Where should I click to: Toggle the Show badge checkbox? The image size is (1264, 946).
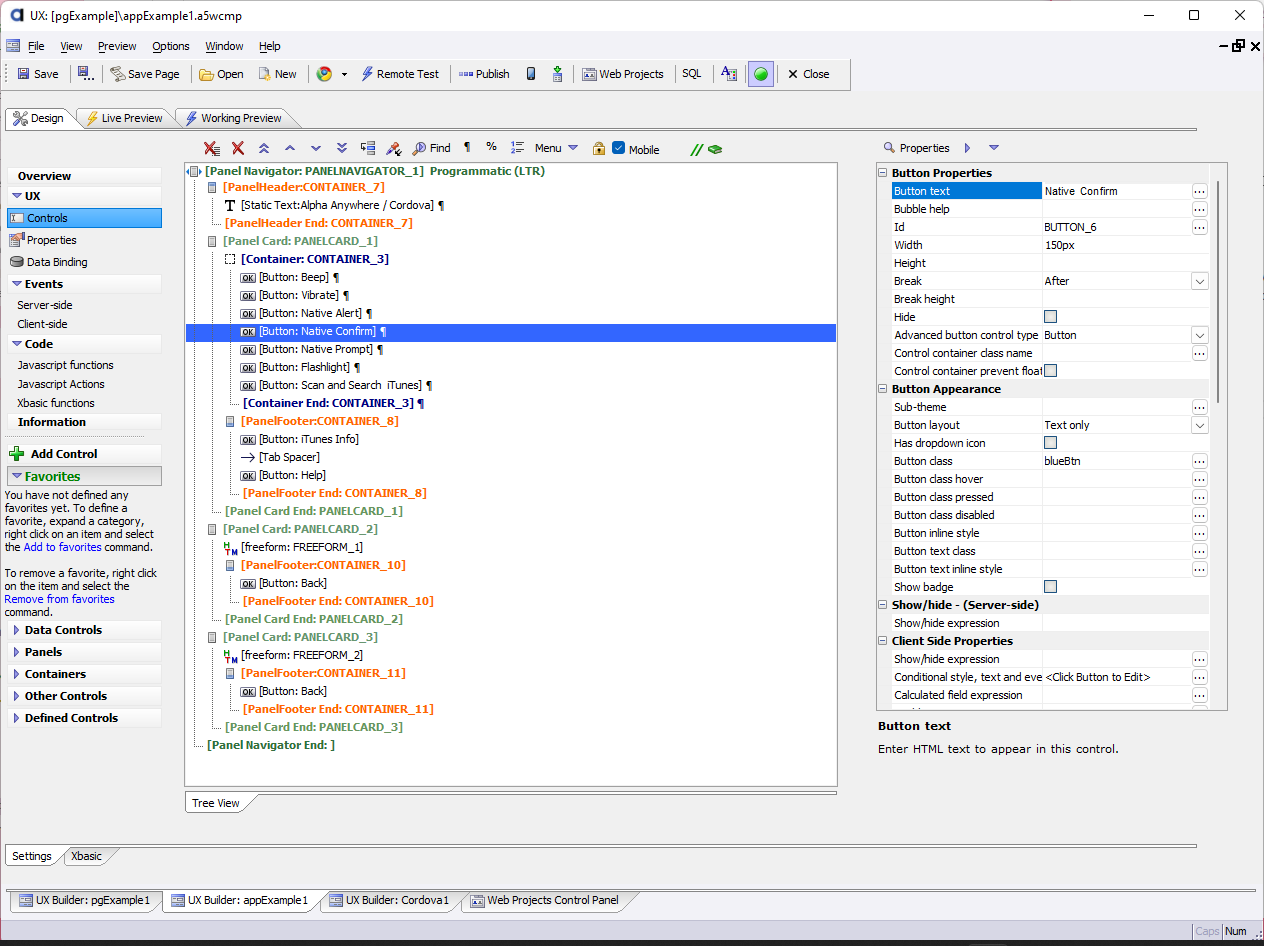pos(1050,587)
